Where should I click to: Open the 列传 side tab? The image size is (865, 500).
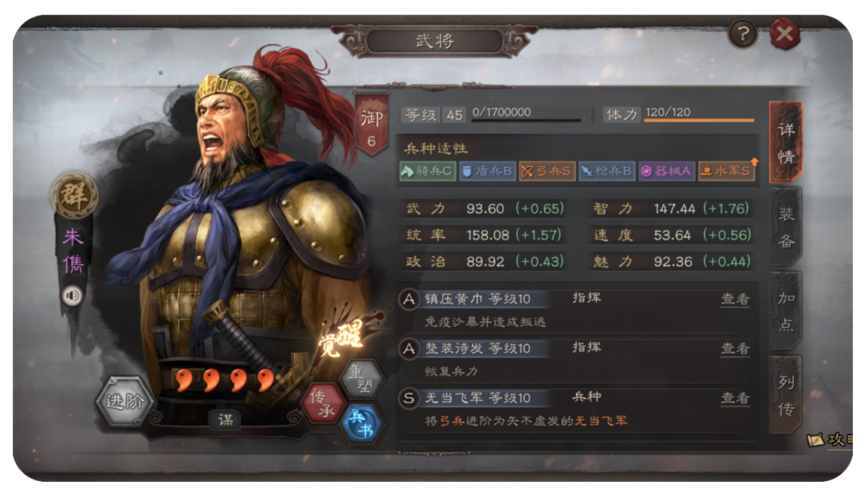click(x=786, y=395)
